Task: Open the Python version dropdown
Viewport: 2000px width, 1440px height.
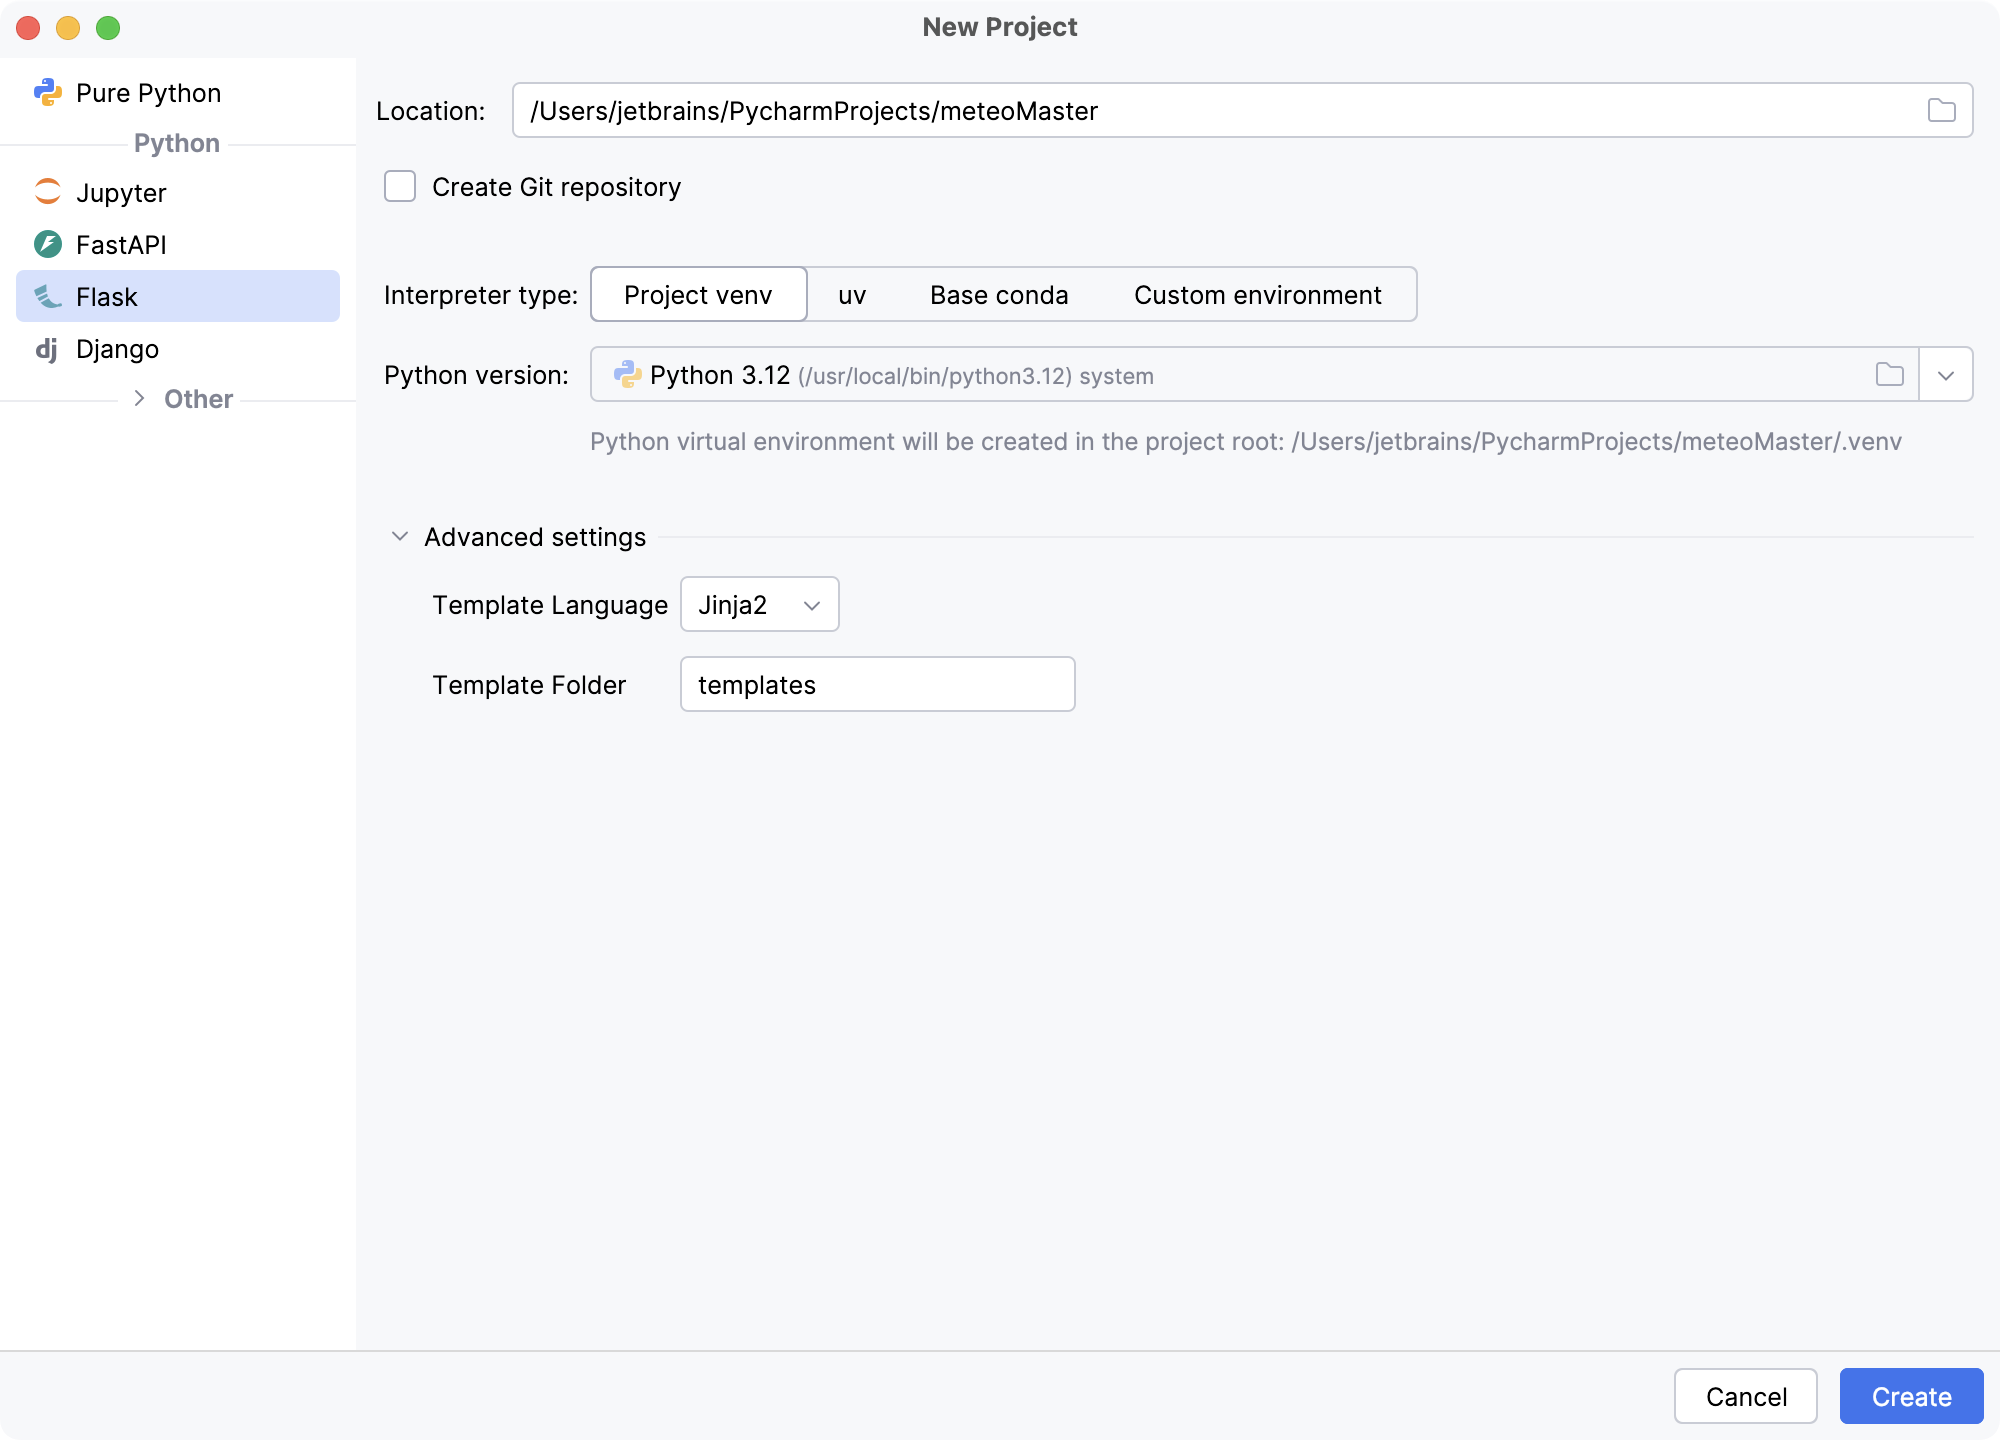Action: (1945, 375)
